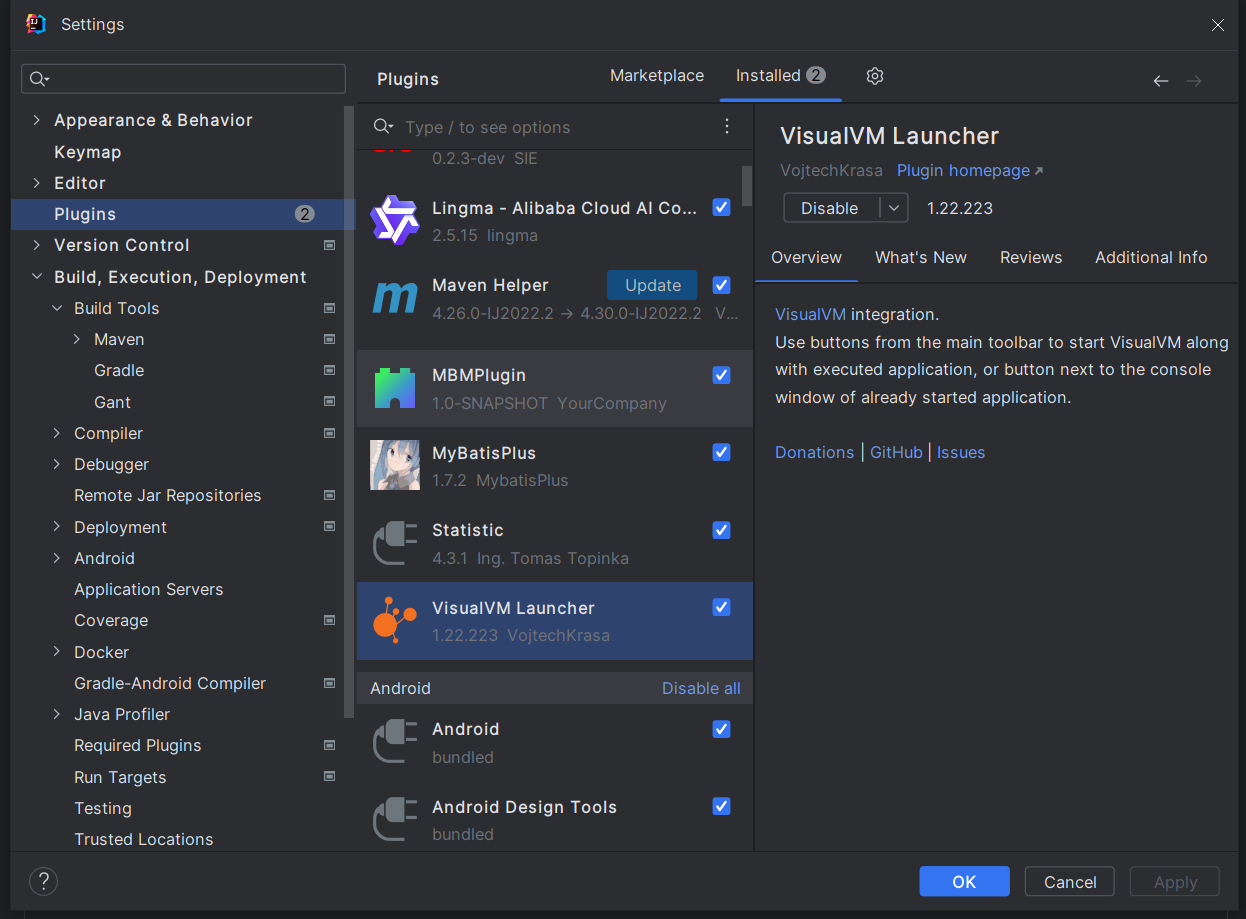The height and width of the screenshot is (919, 1246).
Task: Collapse the Build, Execution, Deployment section
Action: point(37,277)
